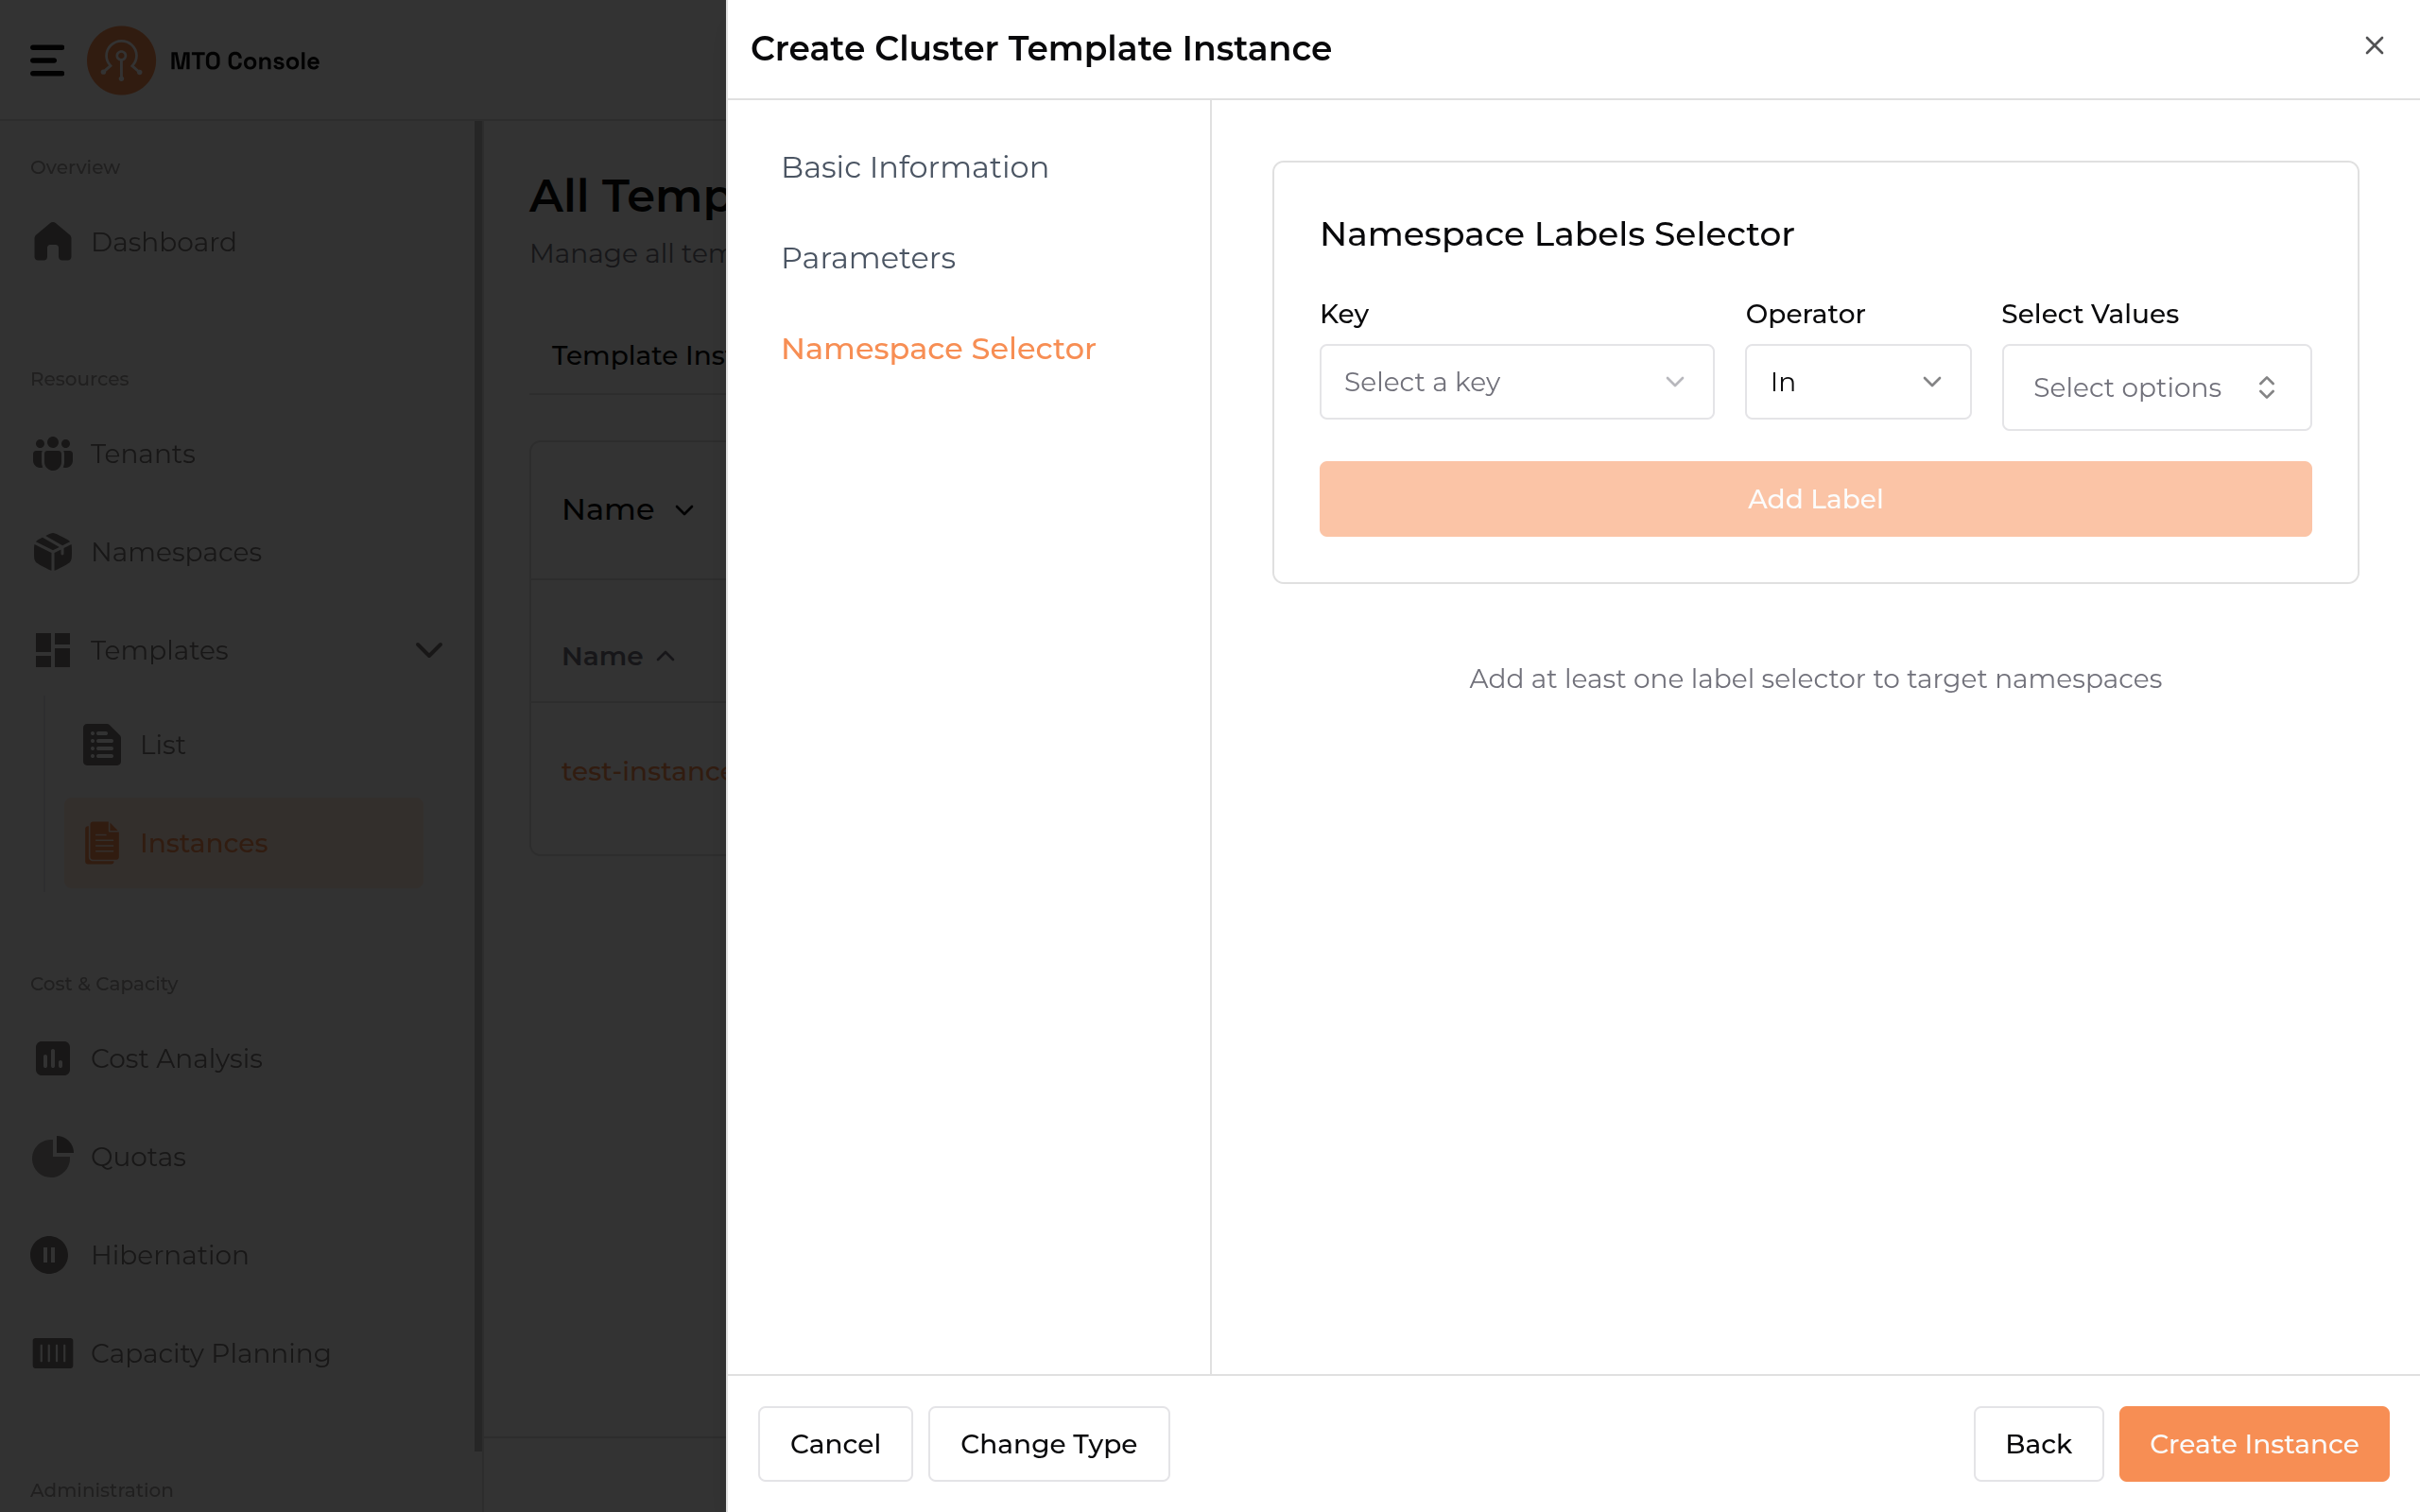Viewport: 2420px width, 1512px height.
Task: Sort by the Name column header
Action: pyautogui.click(x=618, y=656)
